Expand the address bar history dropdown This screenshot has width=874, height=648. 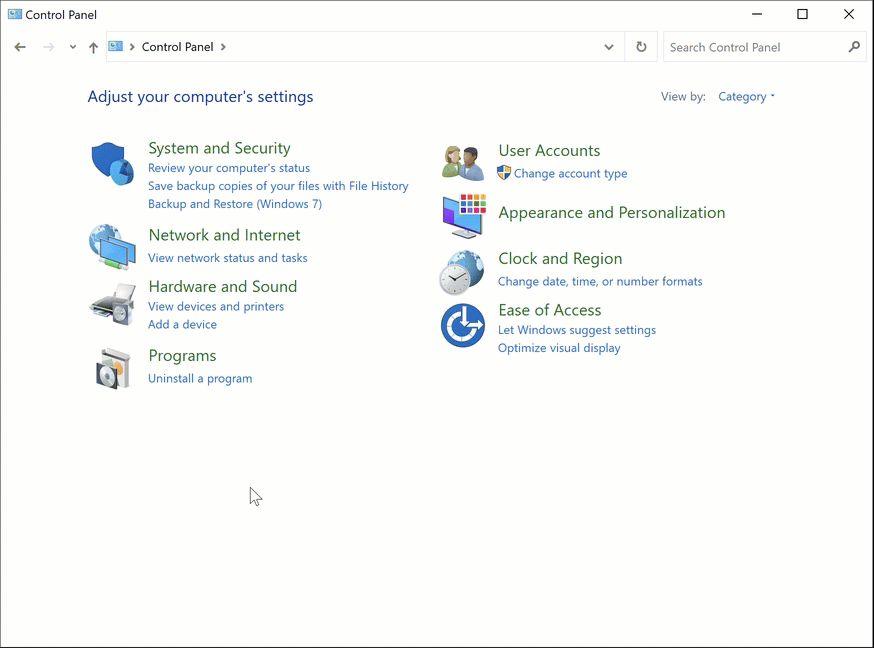pyautogui.click(x=608, y=47)
